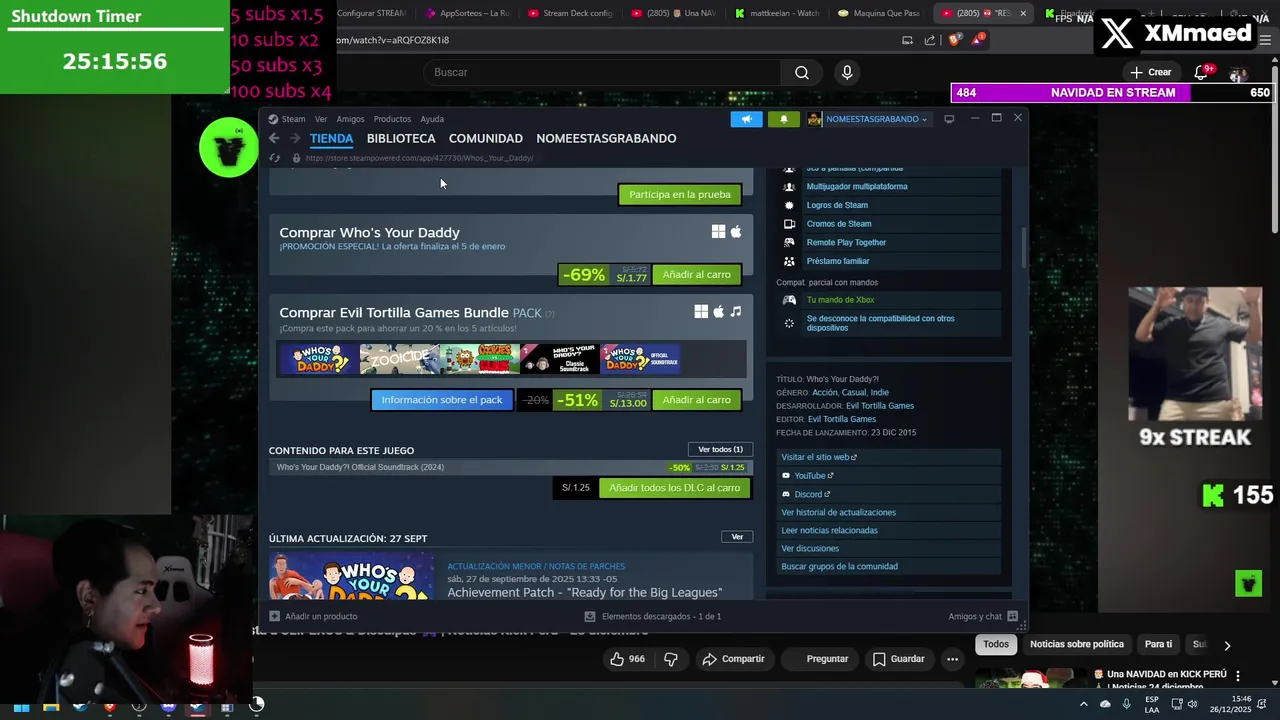Like the YouTube video (966)

point(627,659)
